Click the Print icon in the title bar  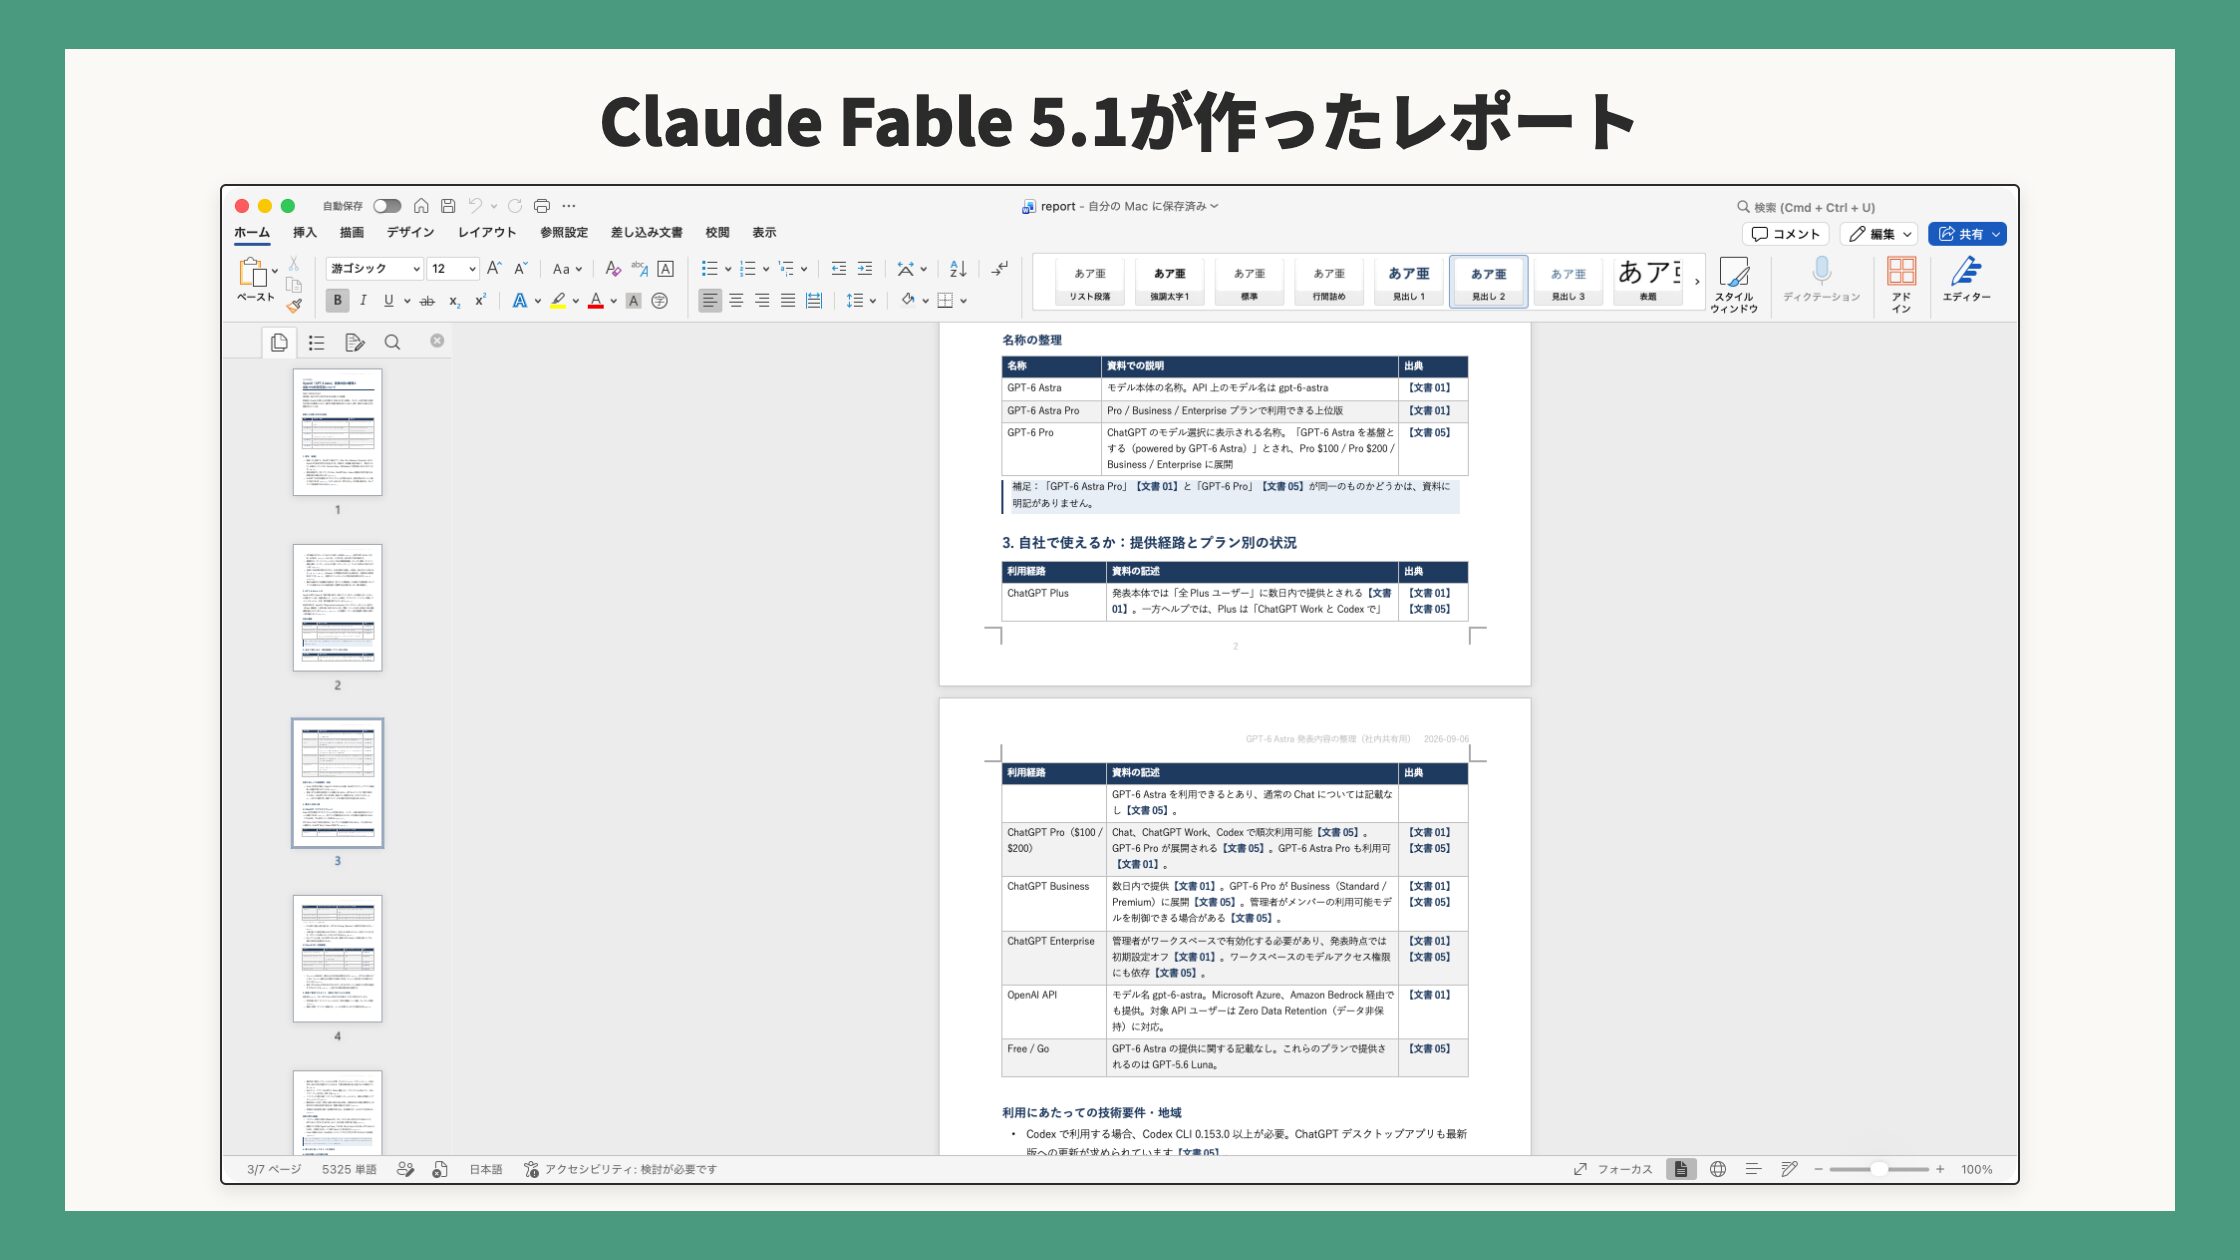[x=542, y=206]
